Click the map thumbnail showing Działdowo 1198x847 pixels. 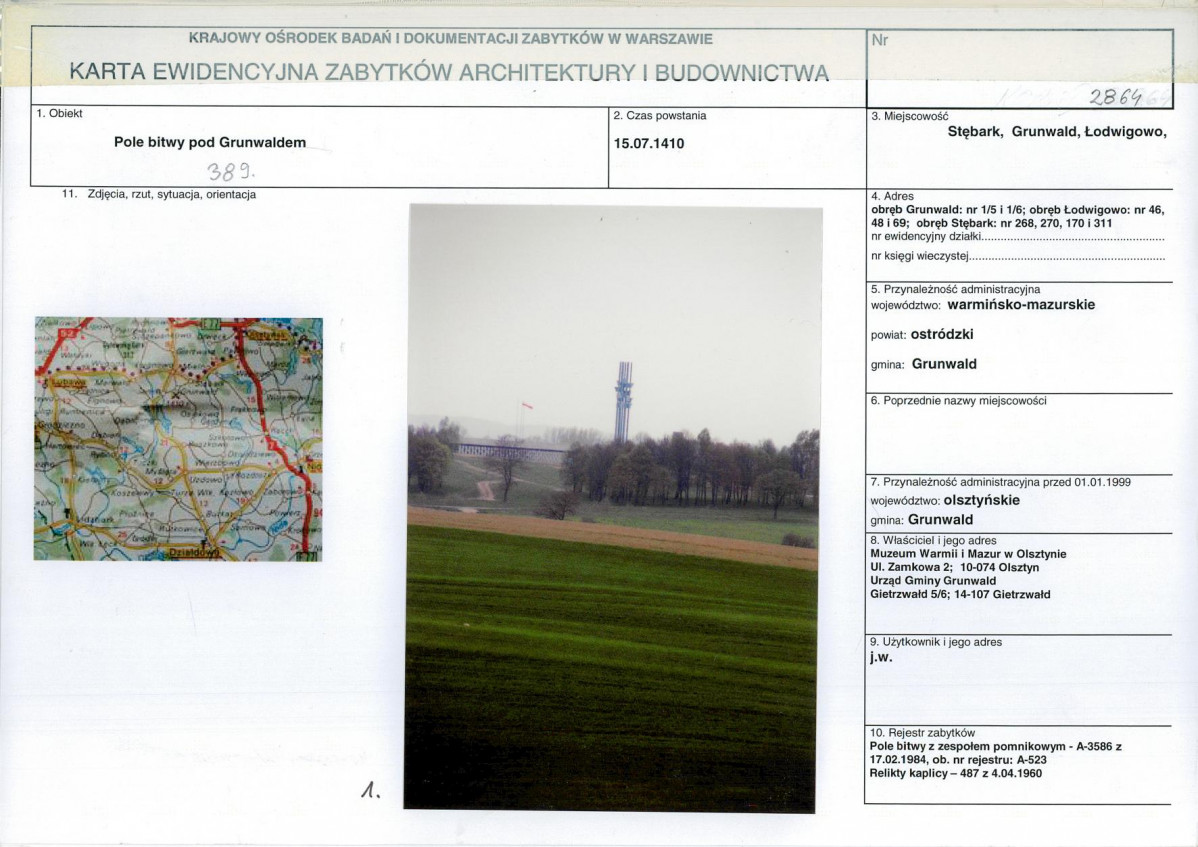coord(178,438)
